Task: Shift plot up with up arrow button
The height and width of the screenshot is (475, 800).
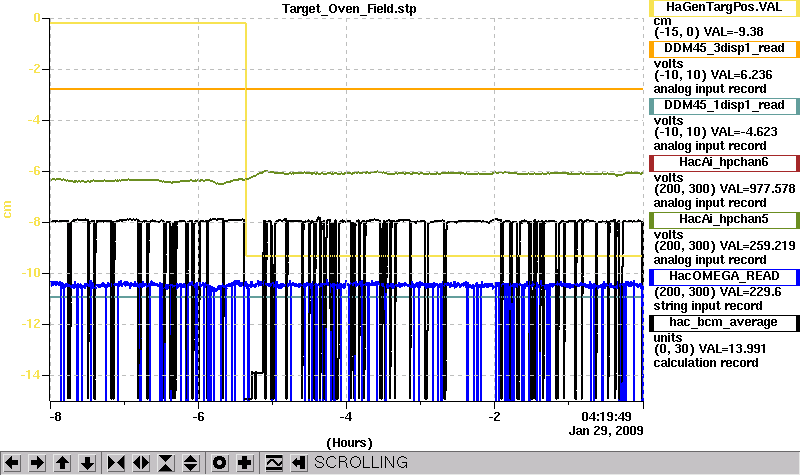Action: coord(62,463)
